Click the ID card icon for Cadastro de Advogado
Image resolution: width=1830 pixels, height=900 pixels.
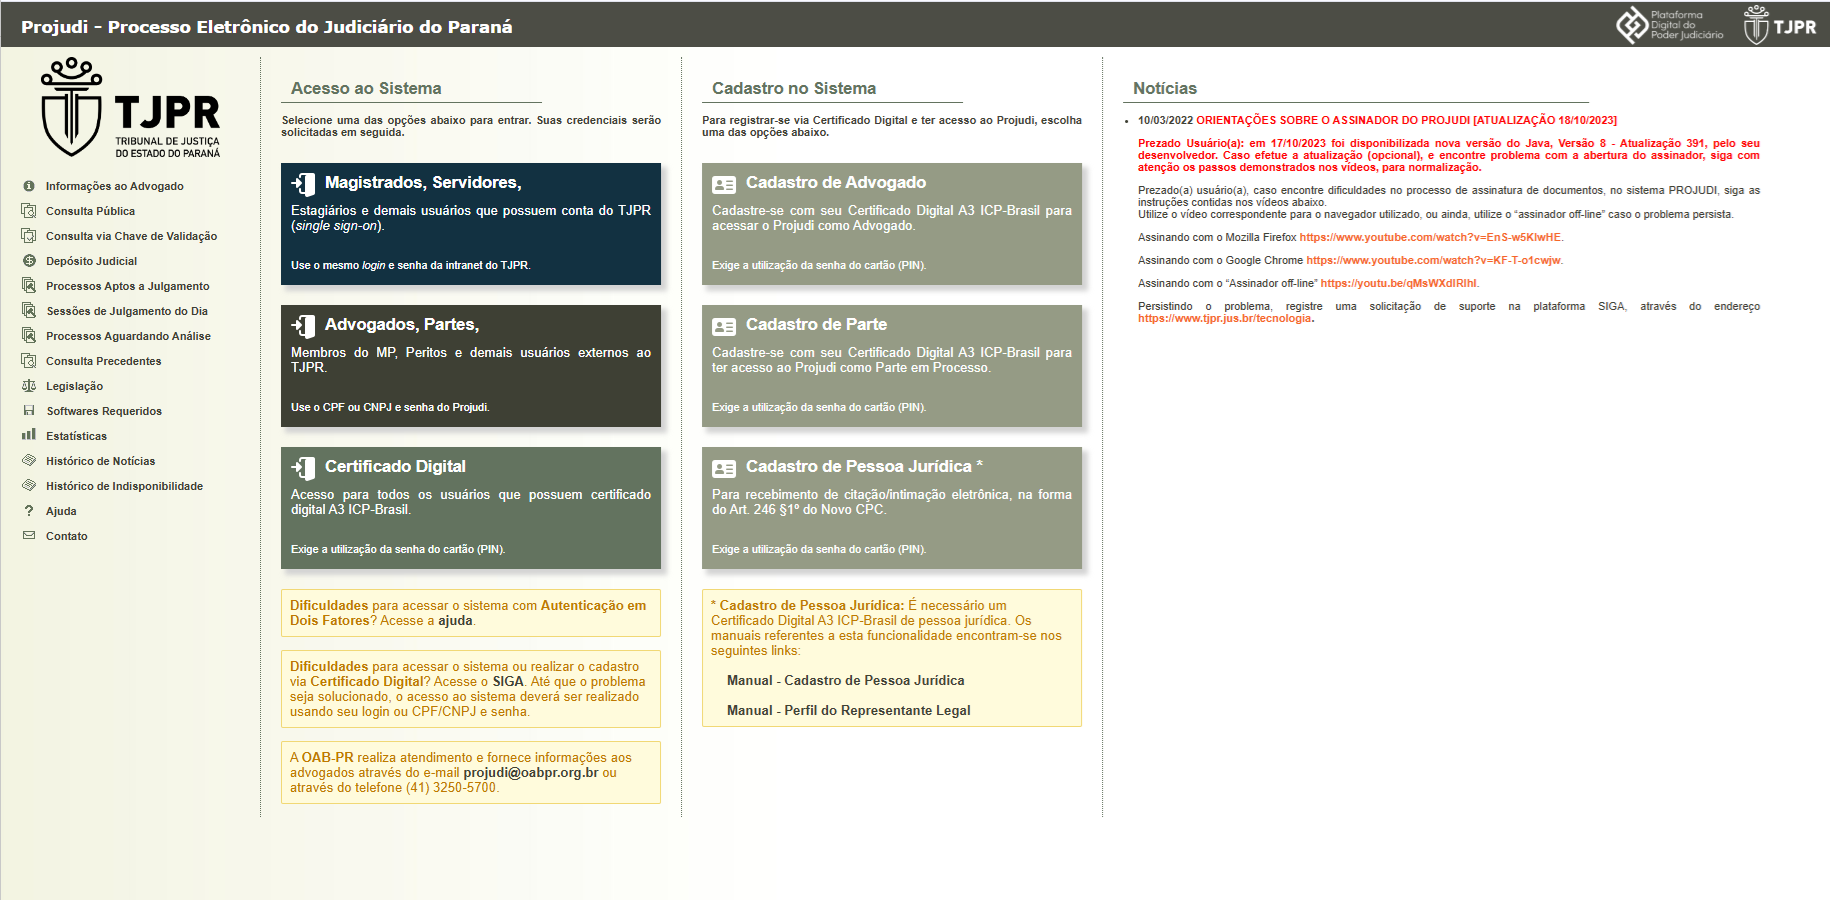(724, 184)
